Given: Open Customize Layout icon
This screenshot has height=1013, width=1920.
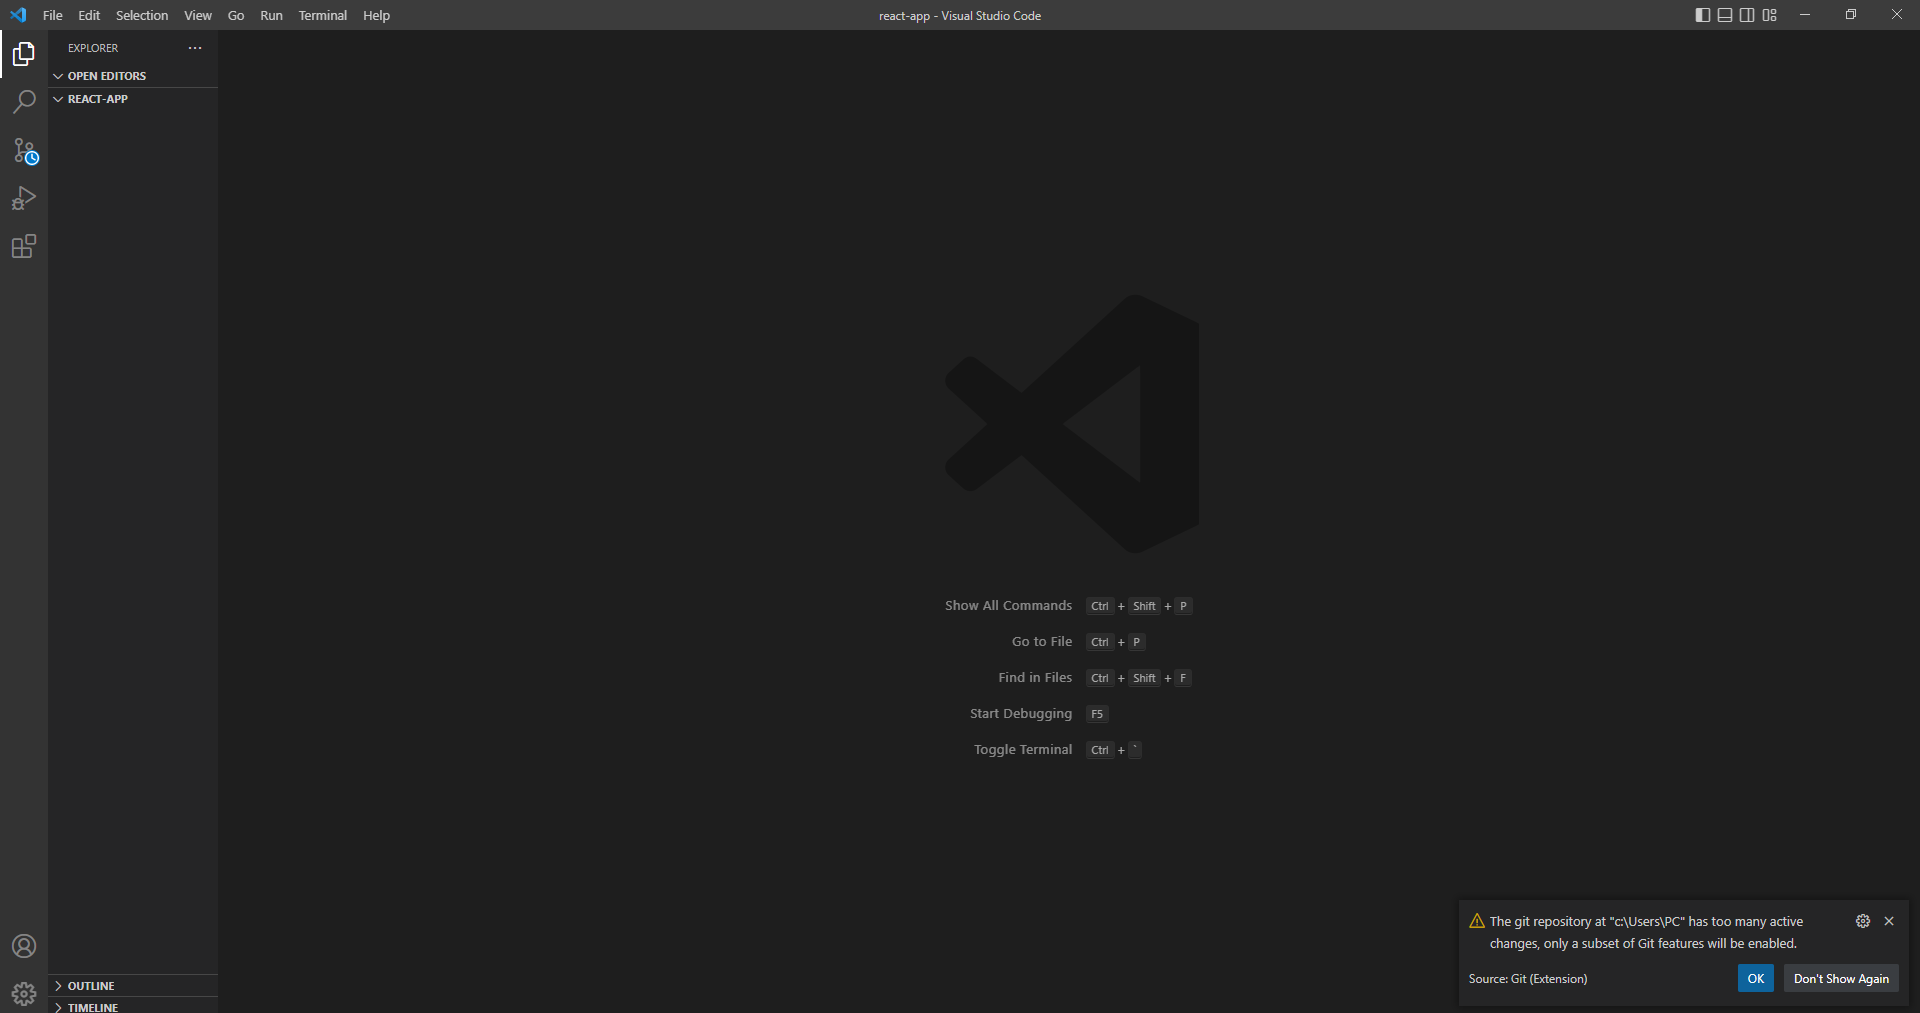Looking at the screenshot, I should point(1769,15).
